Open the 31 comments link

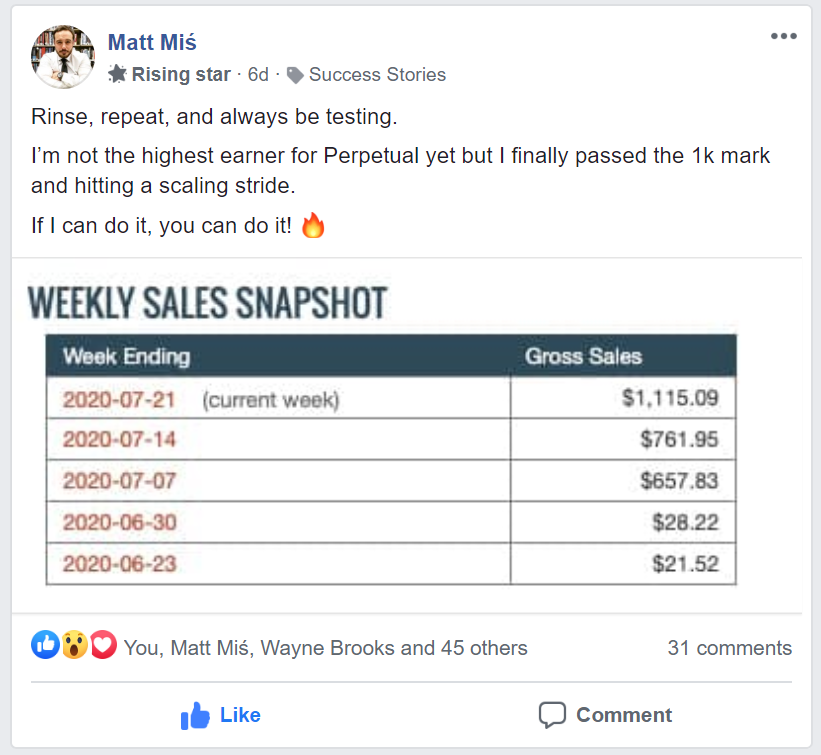[x=729, y=648]
